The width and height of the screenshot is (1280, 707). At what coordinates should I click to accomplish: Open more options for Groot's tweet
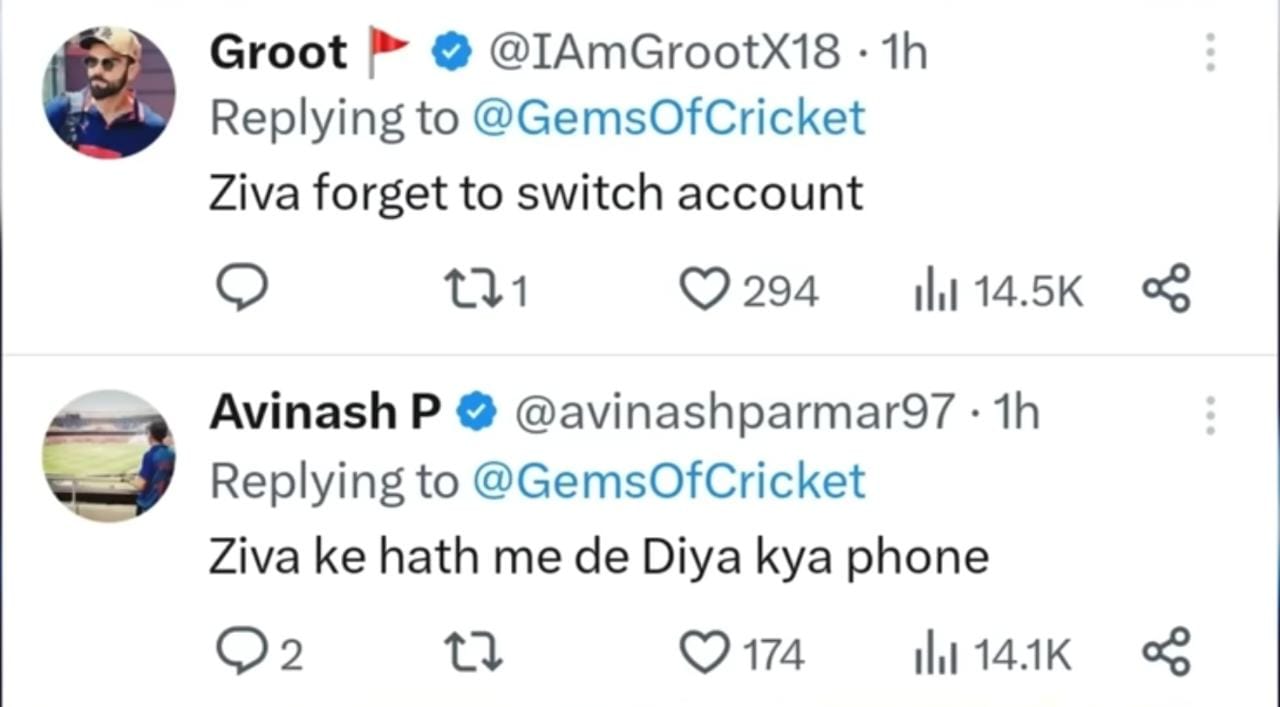click(1210, 52)
